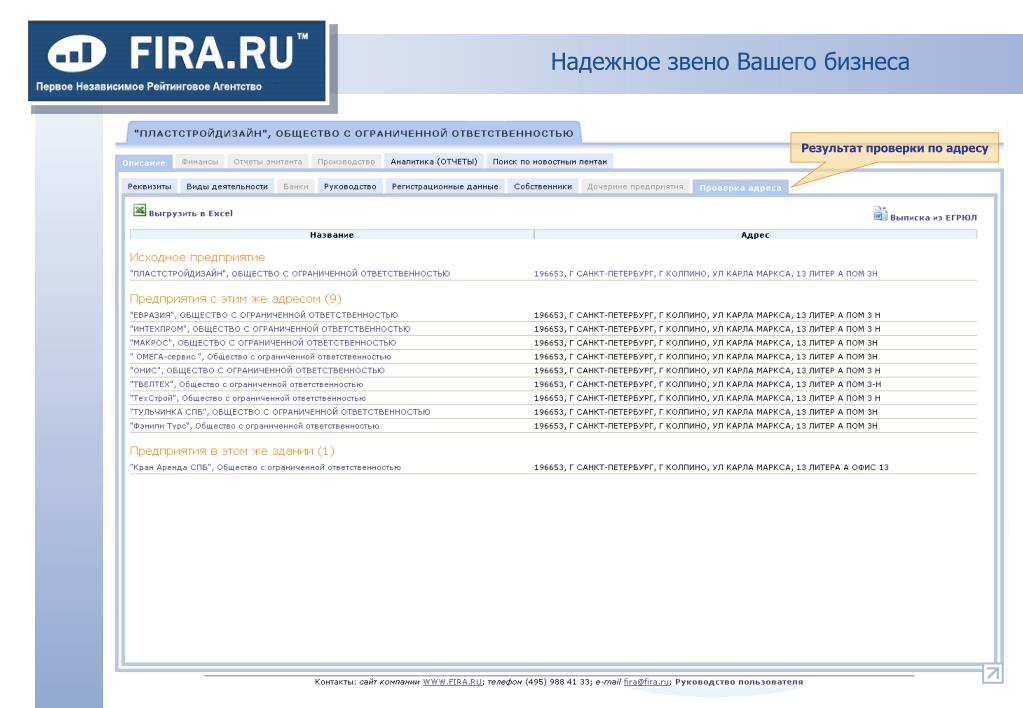Open the "ИНТЕХПРОМ" company entry
This screenshot has width=1023, height=708.
click(x=270, y=329)
